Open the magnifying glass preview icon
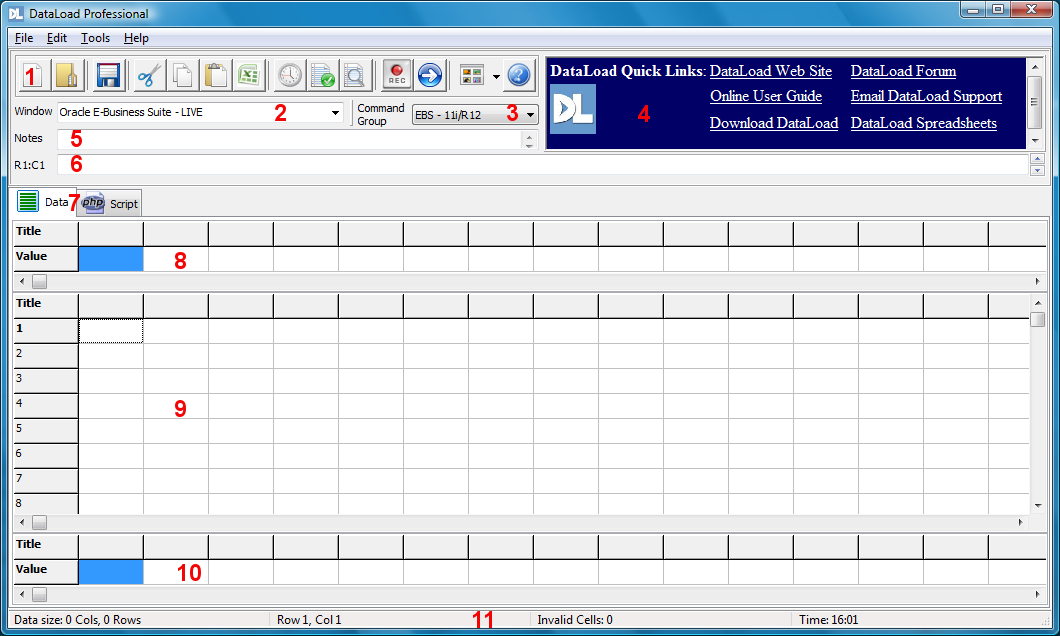 pyautogui.click(x=355, y=75)
